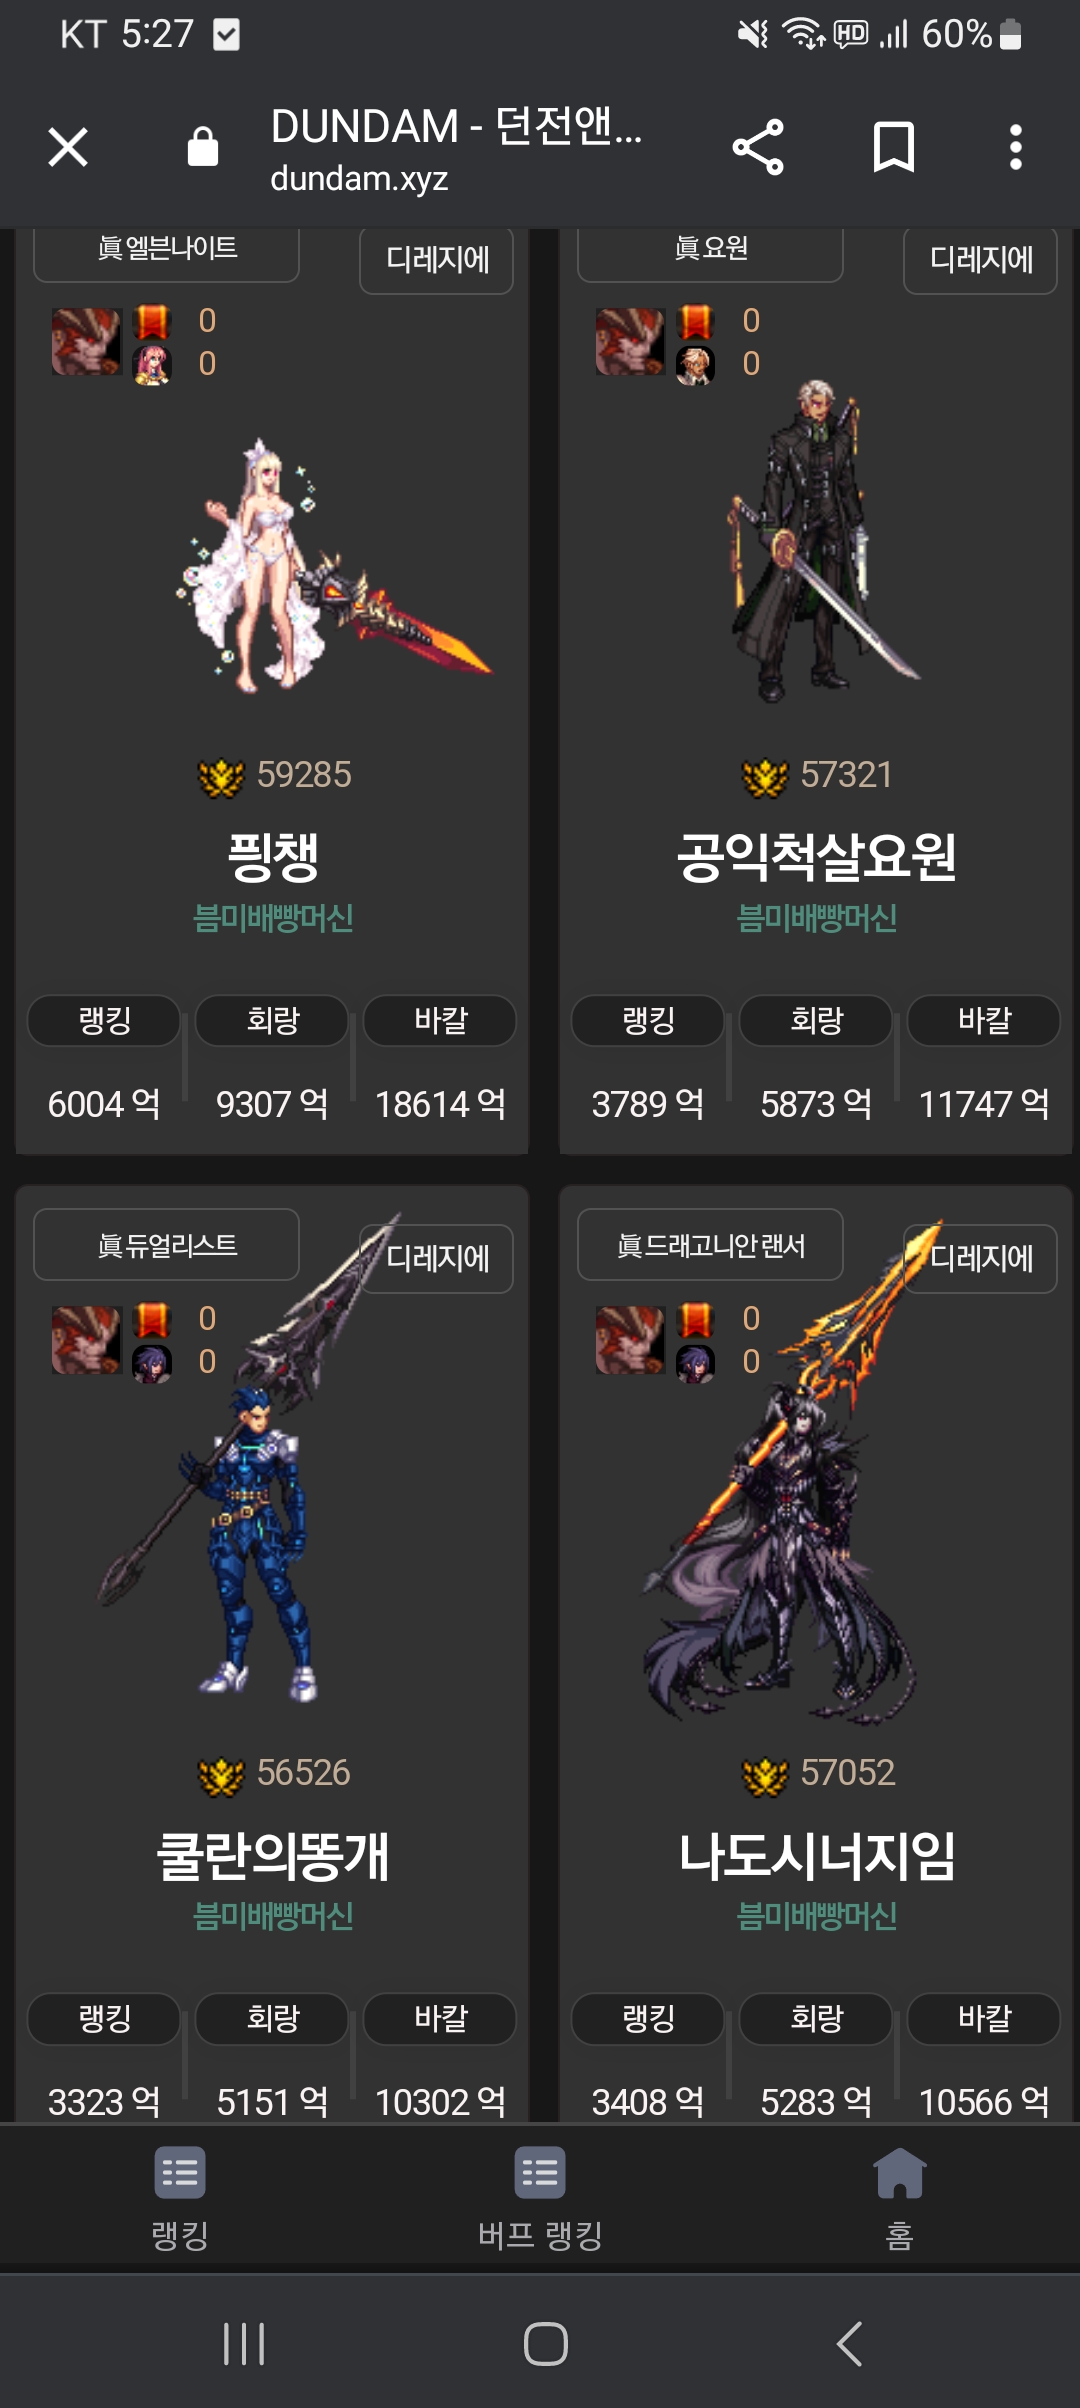Tap the Android recent apps button
This screenshot has height=2408, width=1080.
coord(244,2343)
